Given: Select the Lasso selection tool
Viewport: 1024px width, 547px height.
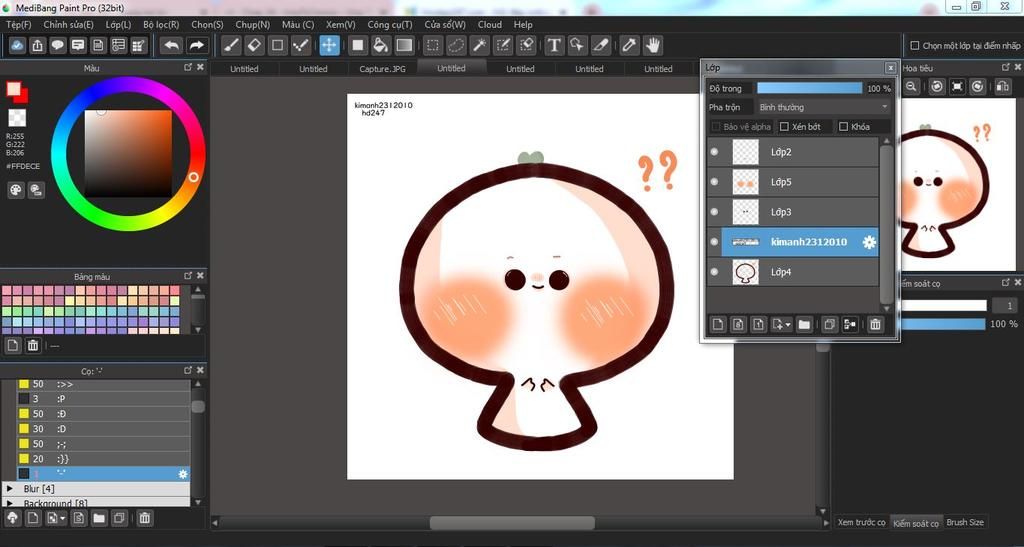Looking at the screenshot, I should 456,45.
